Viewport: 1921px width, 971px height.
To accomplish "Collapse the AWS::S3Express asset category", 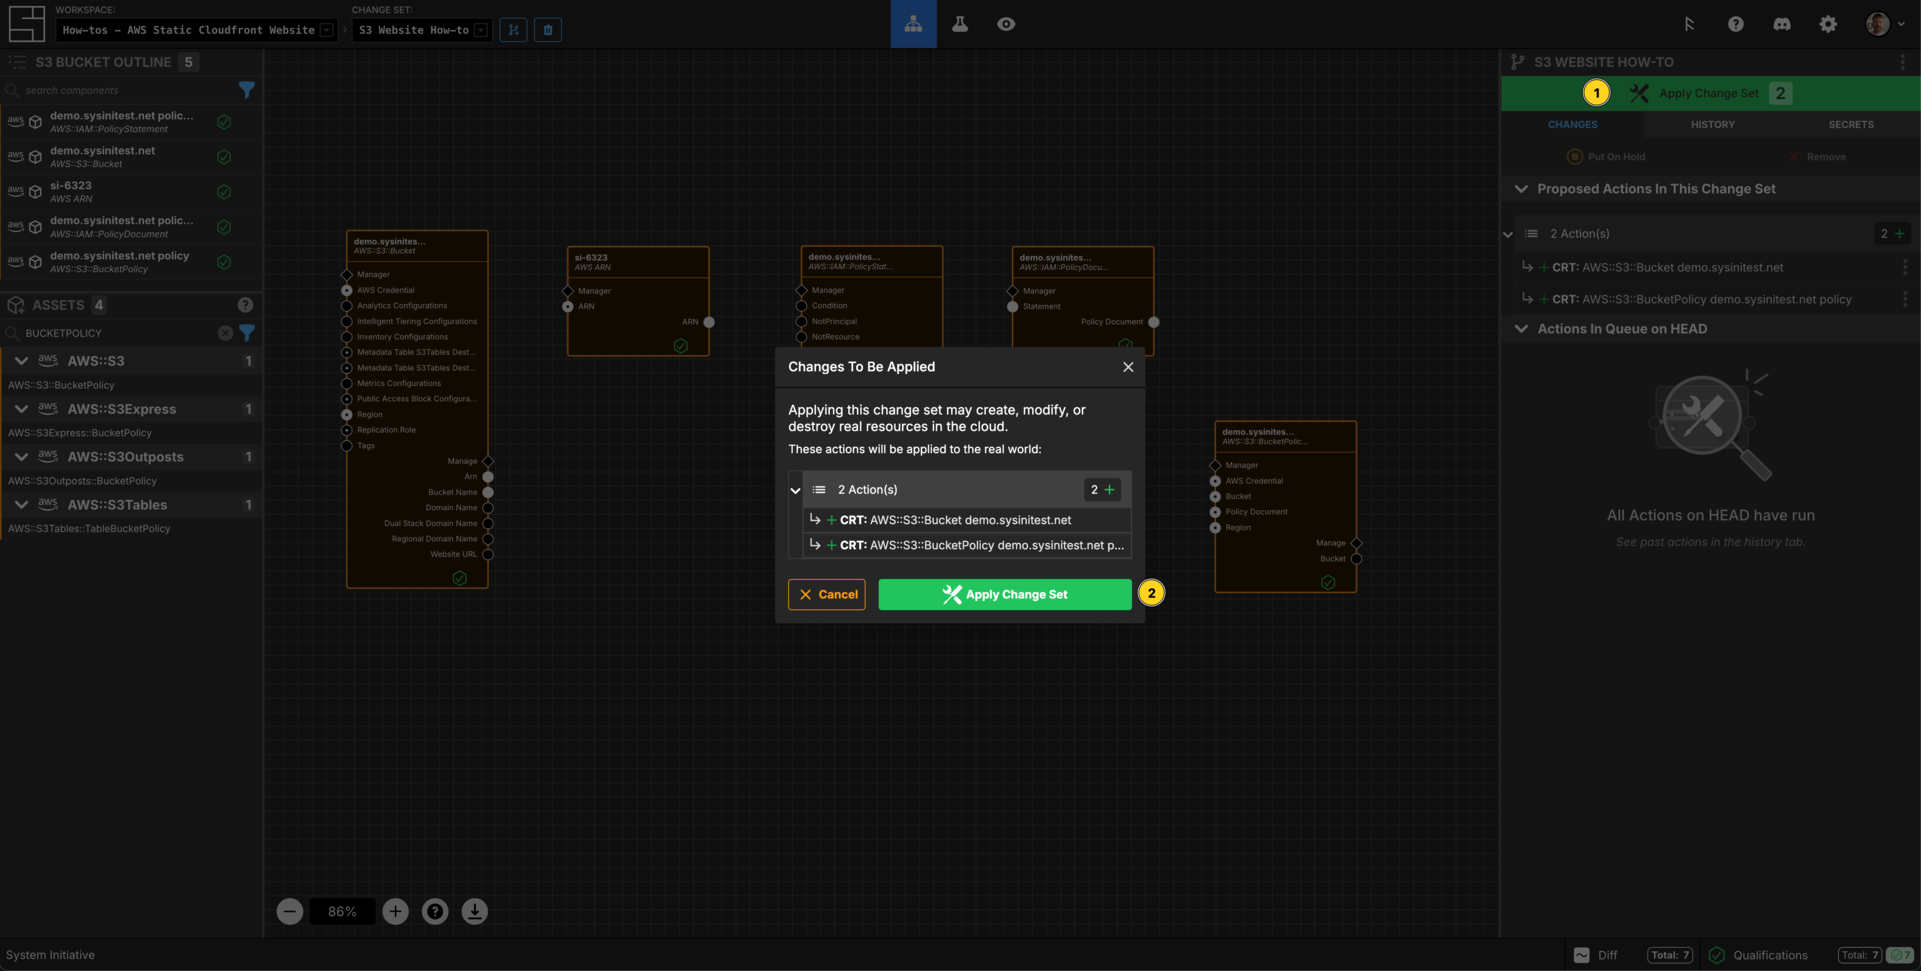I will 21,409.
